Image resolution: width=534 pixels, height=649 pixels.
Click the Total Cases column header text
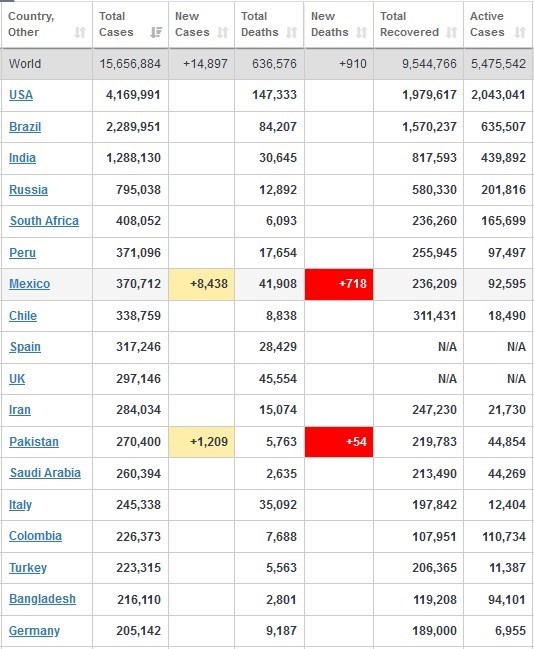point(116,24)
